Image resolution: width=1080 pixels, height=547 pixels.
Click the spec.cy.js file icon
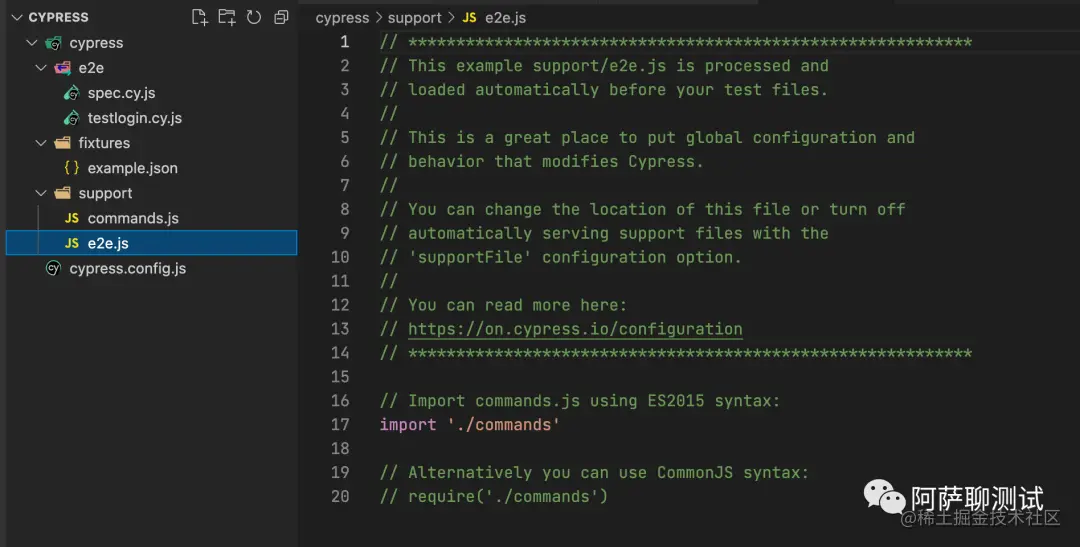pyautogui.click(x=71, y=93)
